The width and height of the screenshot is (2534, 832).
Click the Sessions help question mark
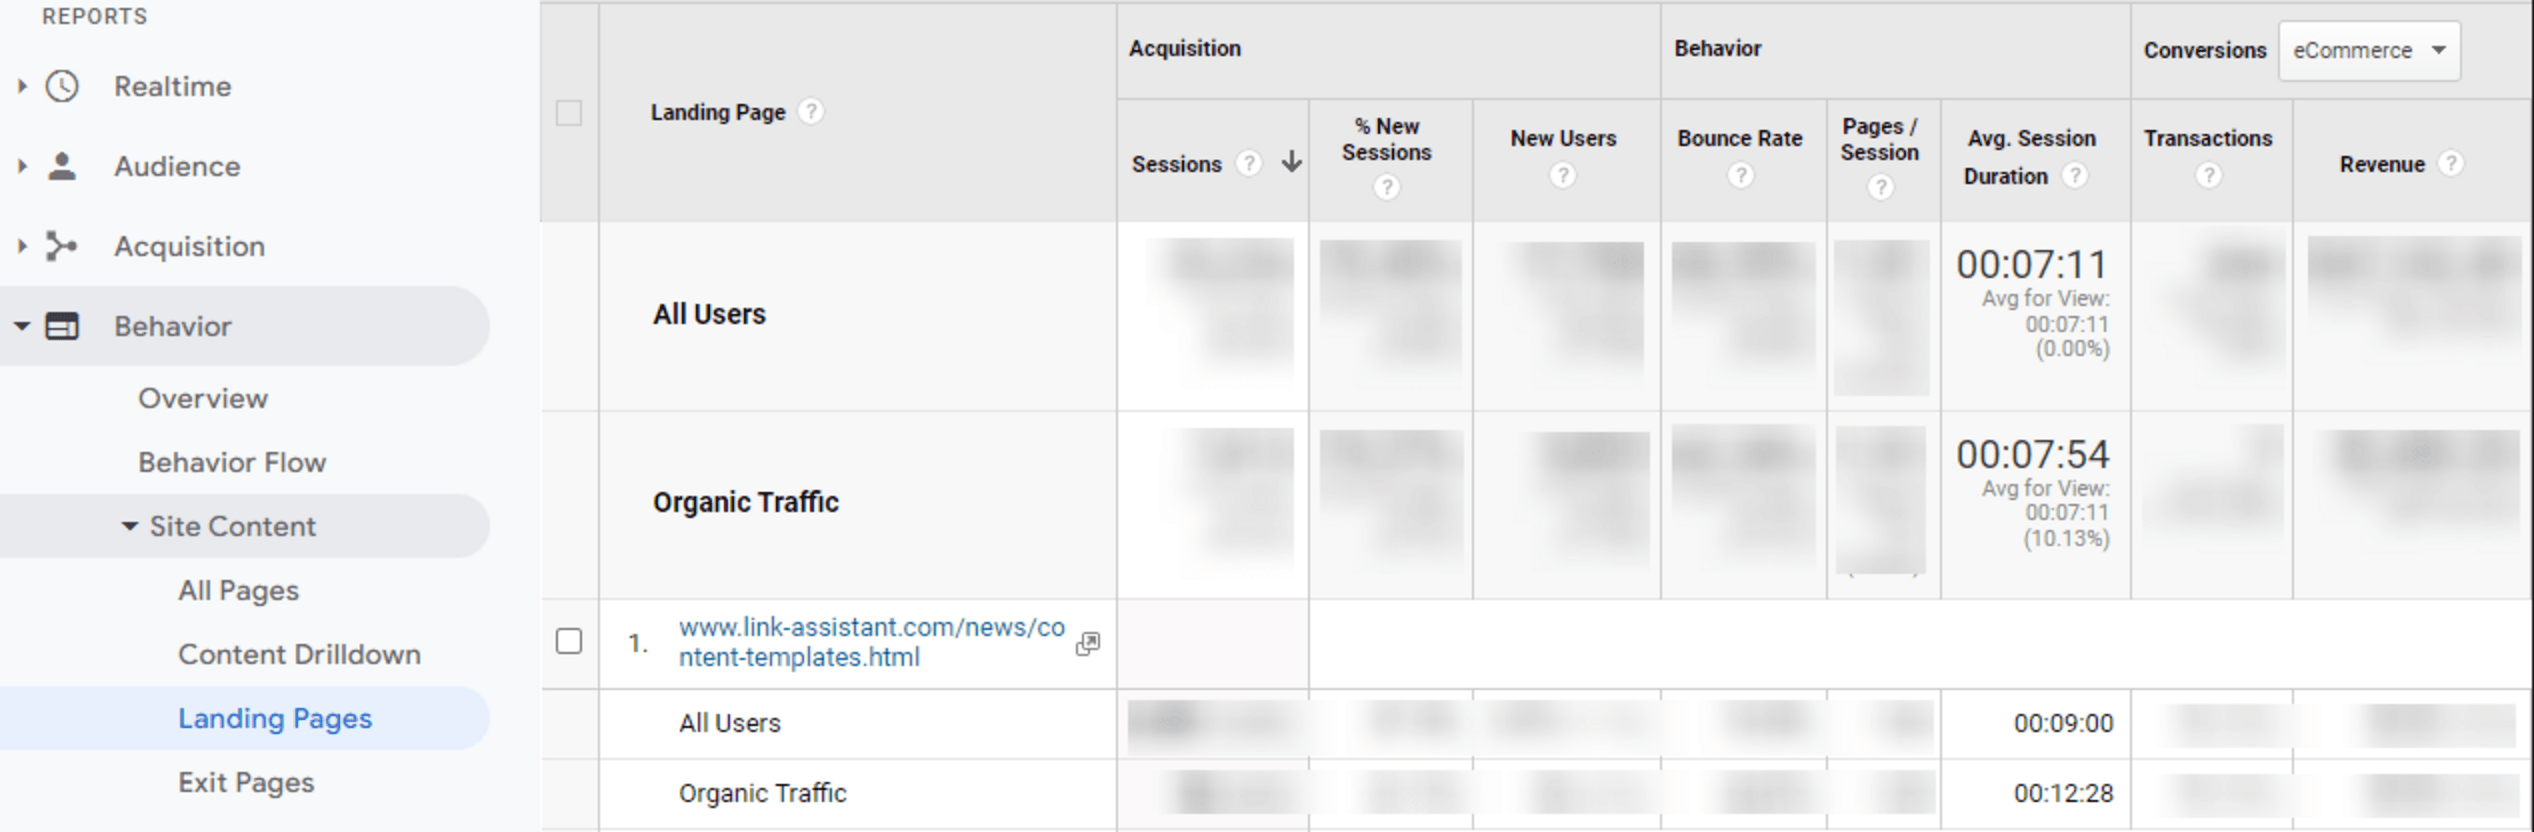pyautogui.click(x=1249, y=163)
